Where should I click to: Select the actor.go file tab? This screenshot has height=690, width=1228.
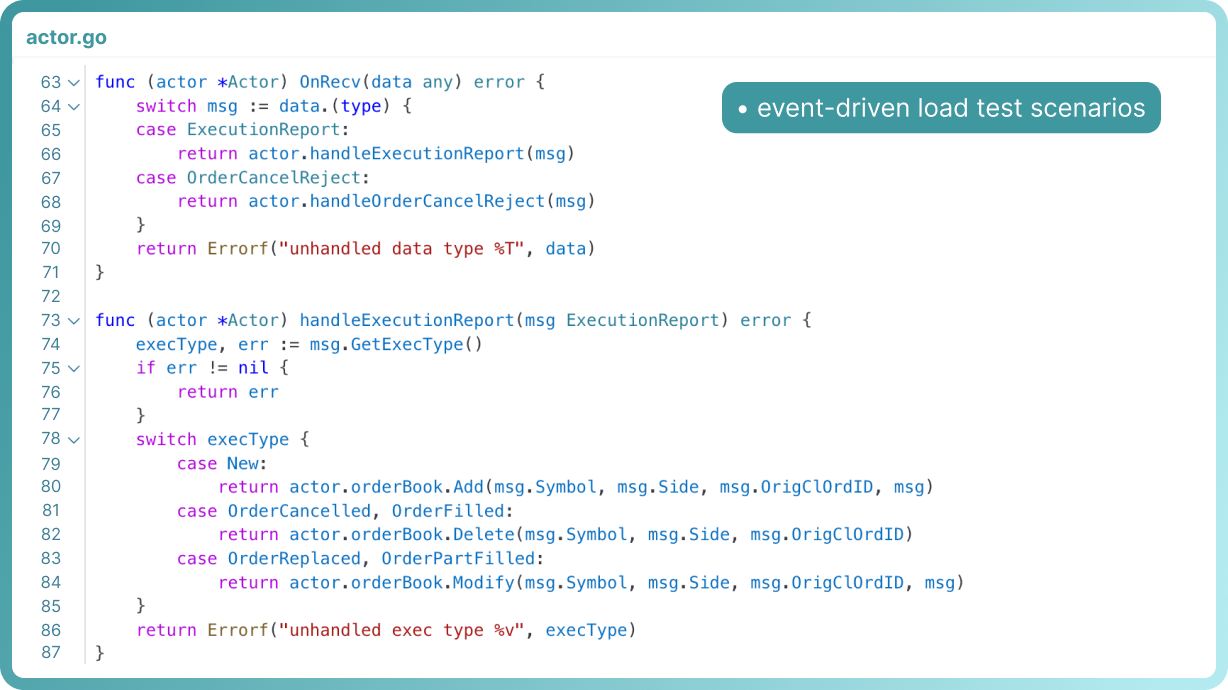coord(66,38)
